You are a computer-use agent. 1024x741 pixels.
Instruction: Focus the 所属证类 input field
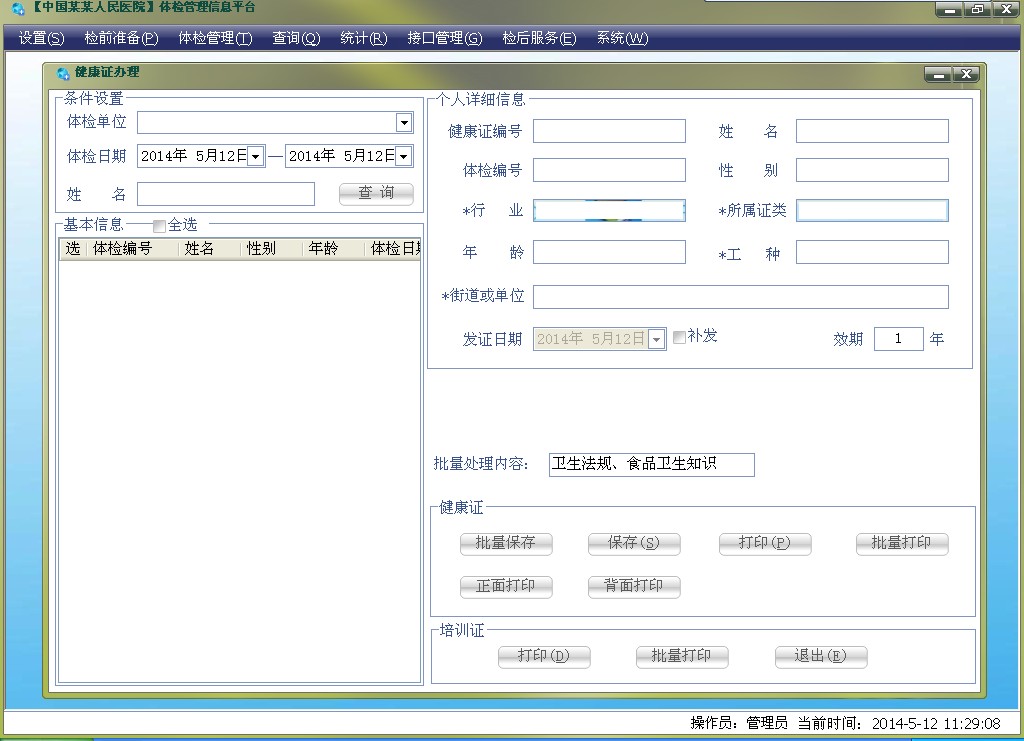click(x=872, y=210)
